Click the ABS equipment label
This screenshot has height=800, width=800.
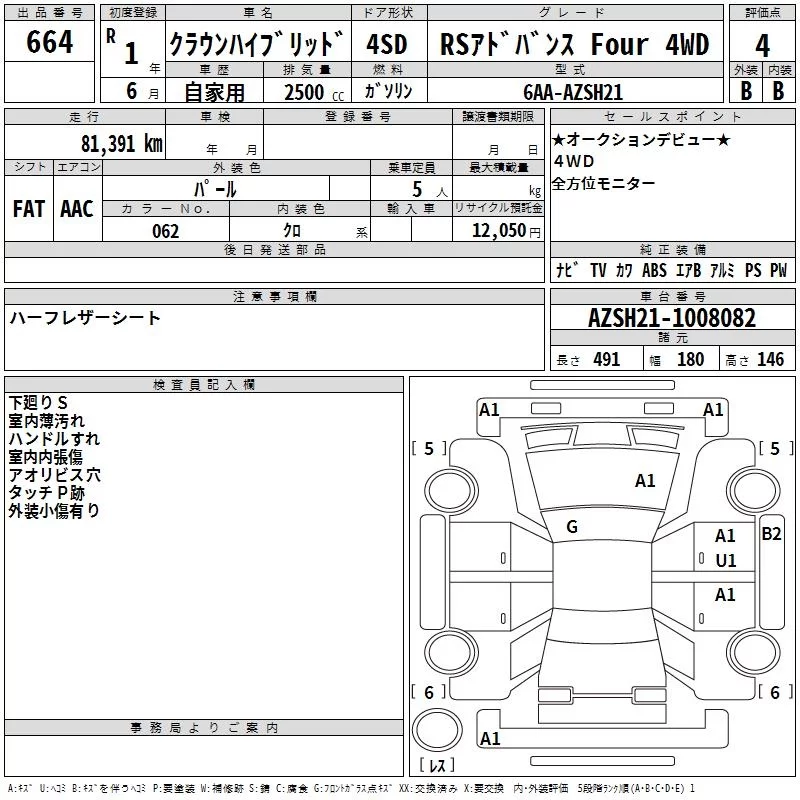pos(654,270)
